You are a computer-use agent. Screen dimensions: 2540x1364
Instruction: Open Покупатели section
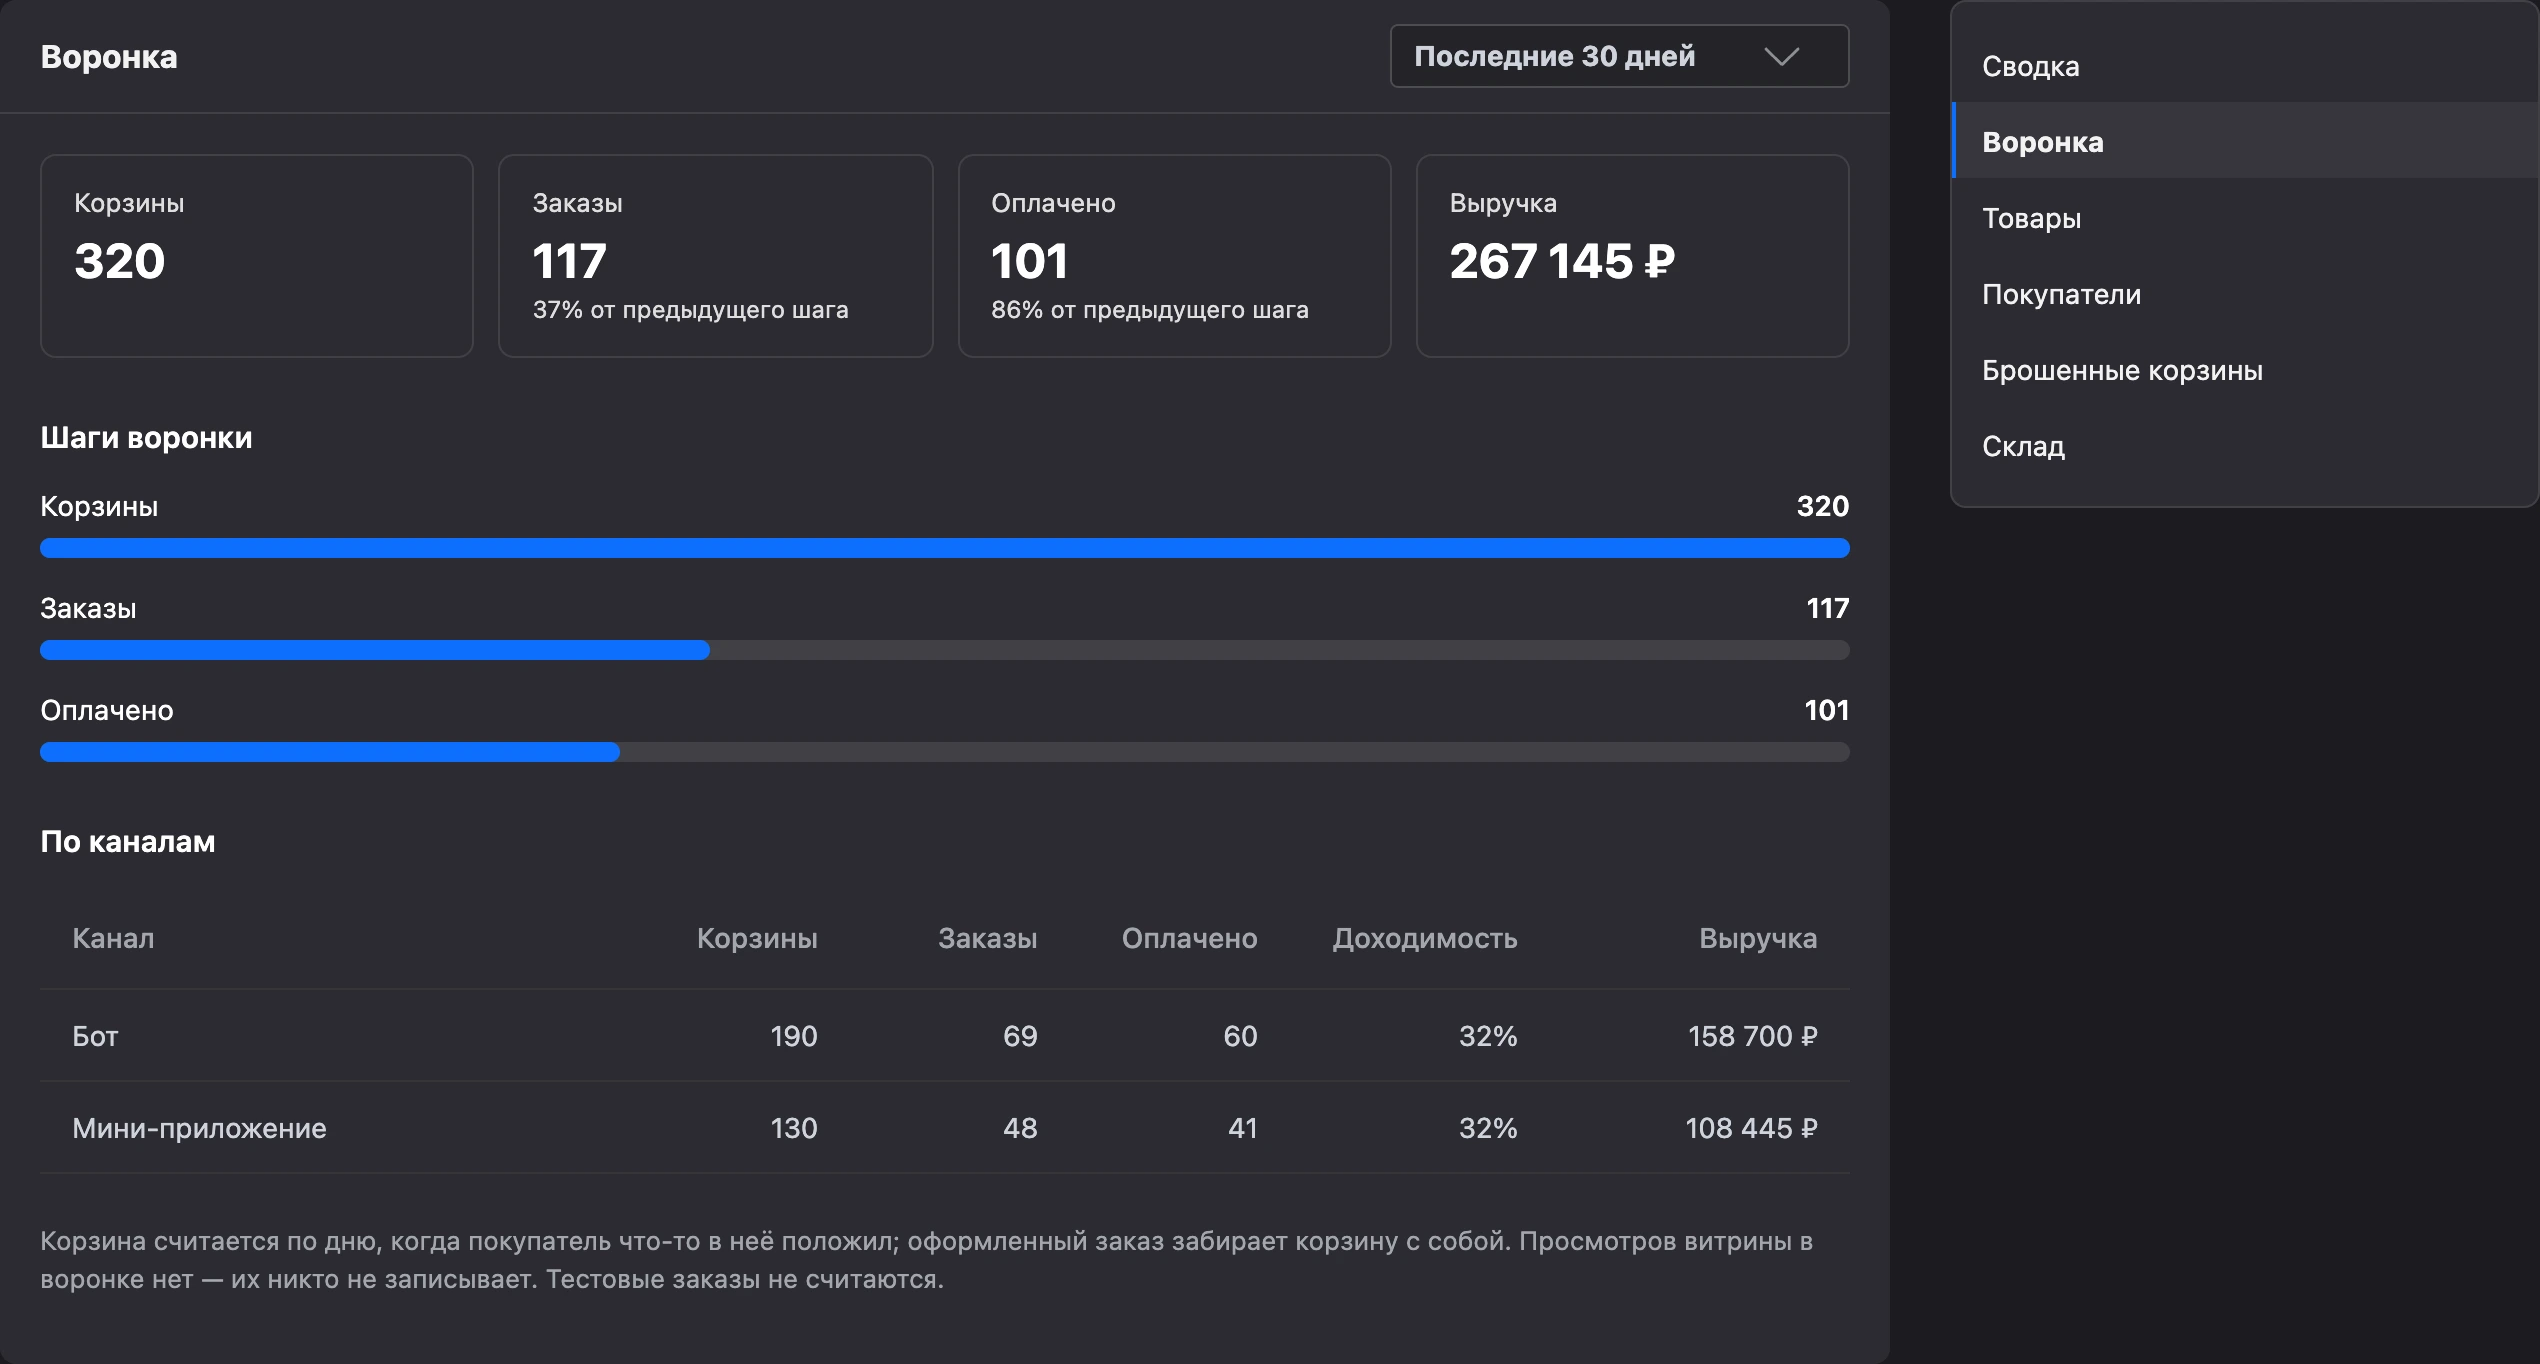click(2245, 294)
